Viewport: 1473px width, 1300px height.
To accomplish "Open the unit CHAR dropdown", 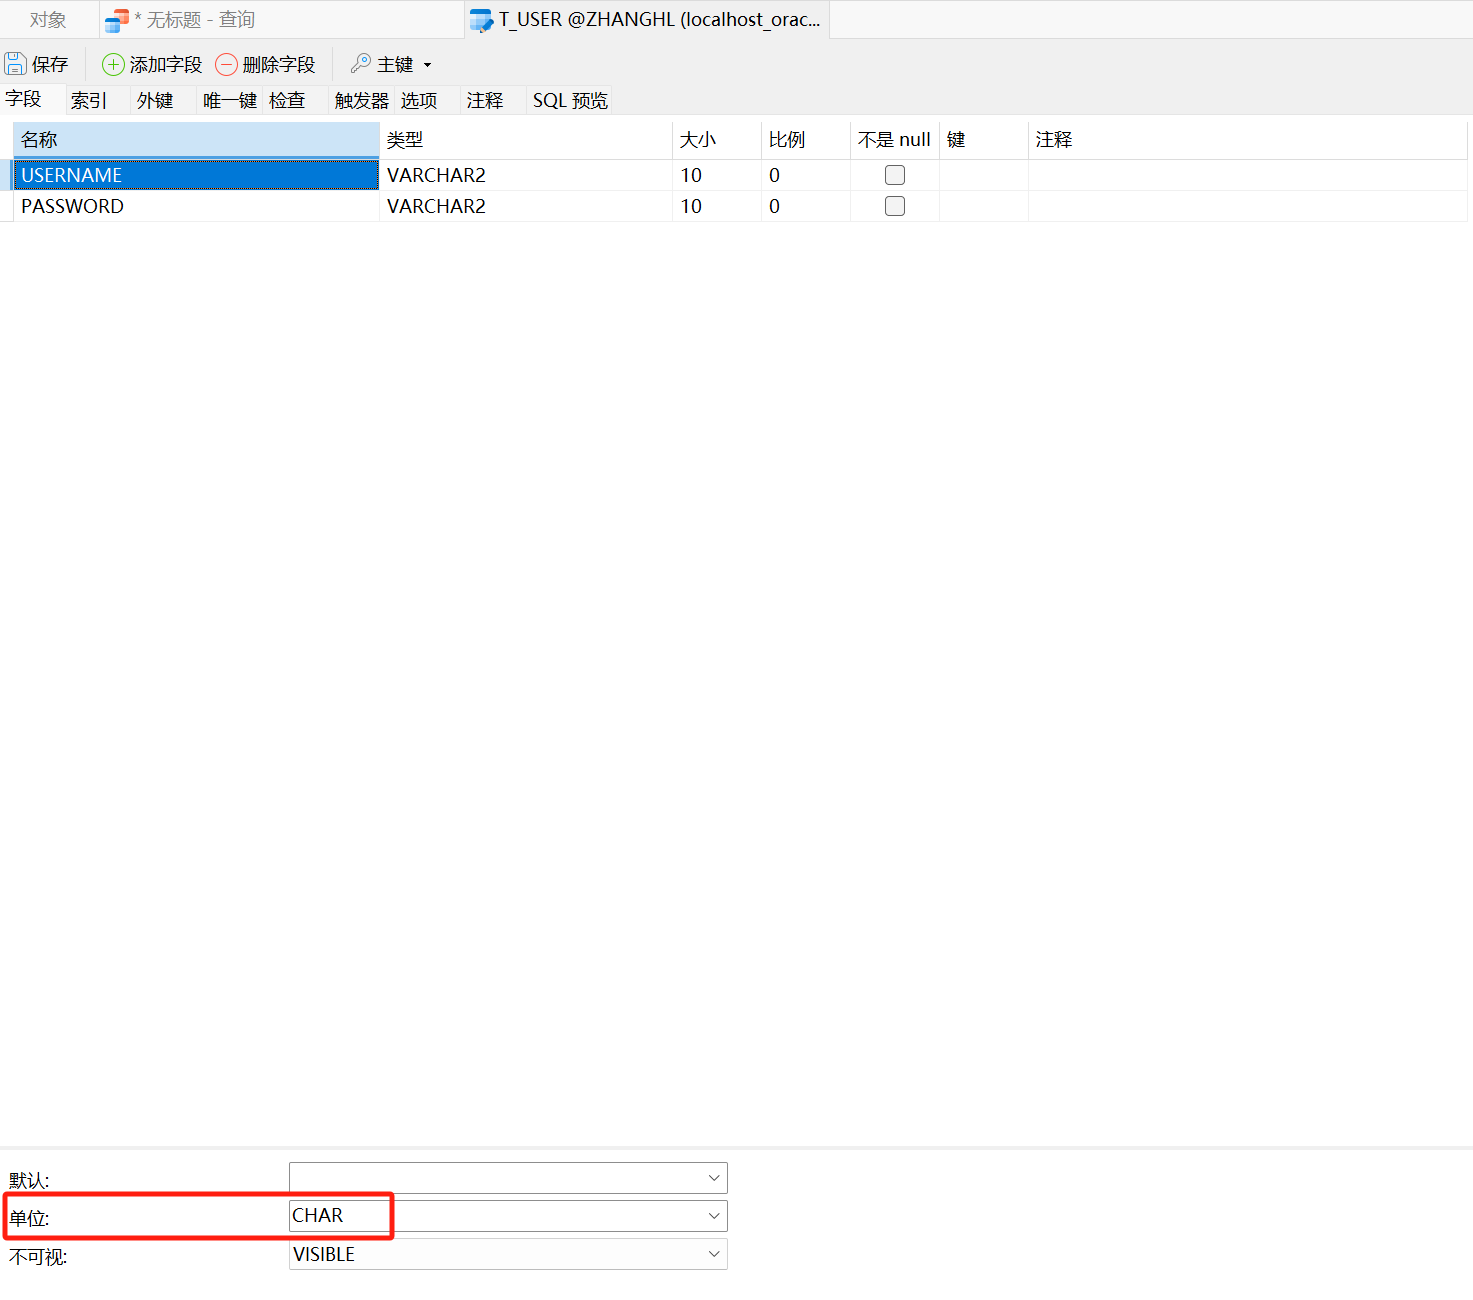I will [714, 1216].
